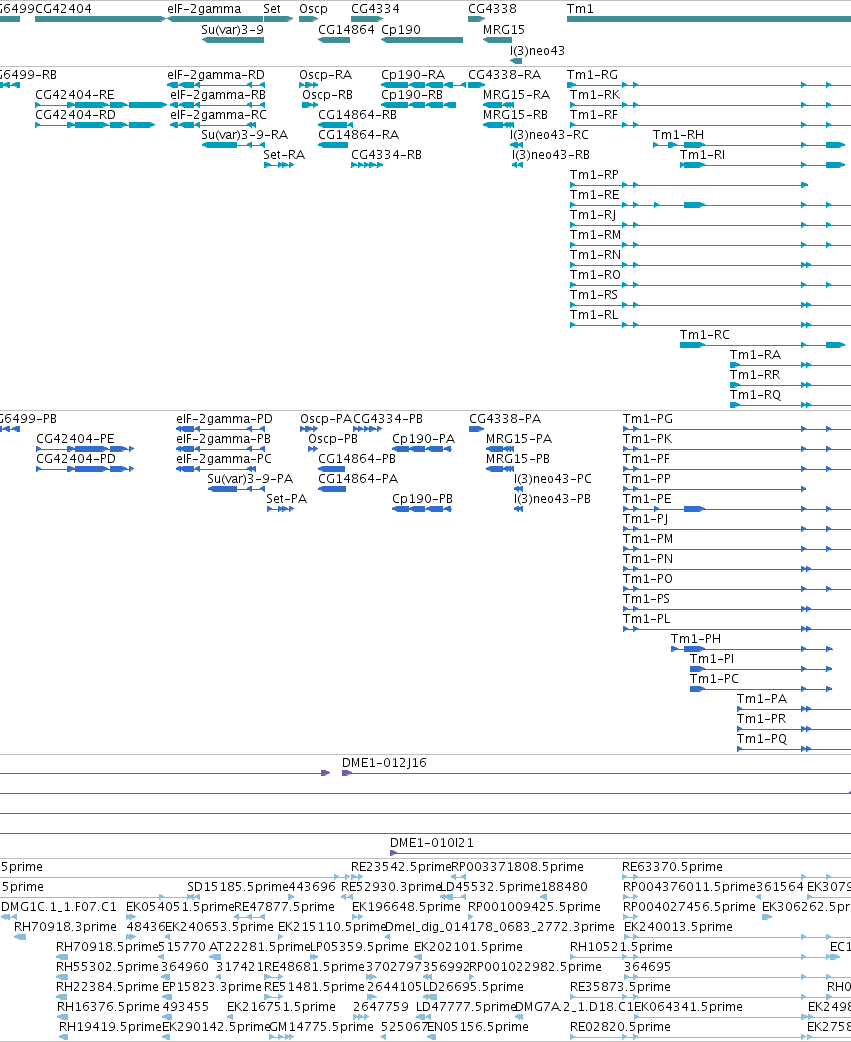Select the Oscp gene label
Viewport: 851px width, 1042px height.
pos(313,9)
